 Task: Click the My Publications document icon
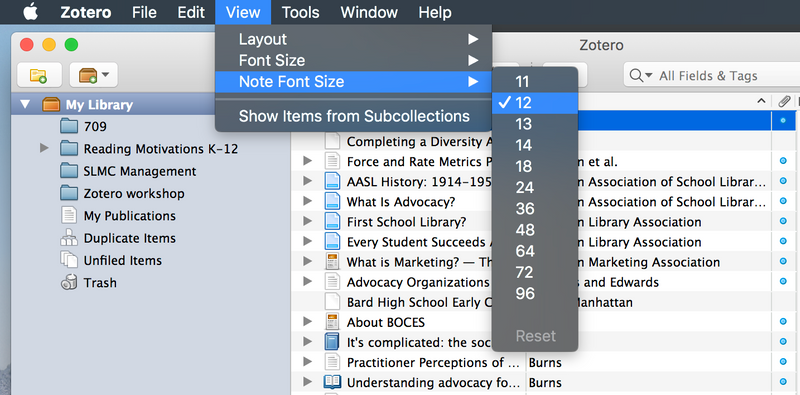(68, 215)
